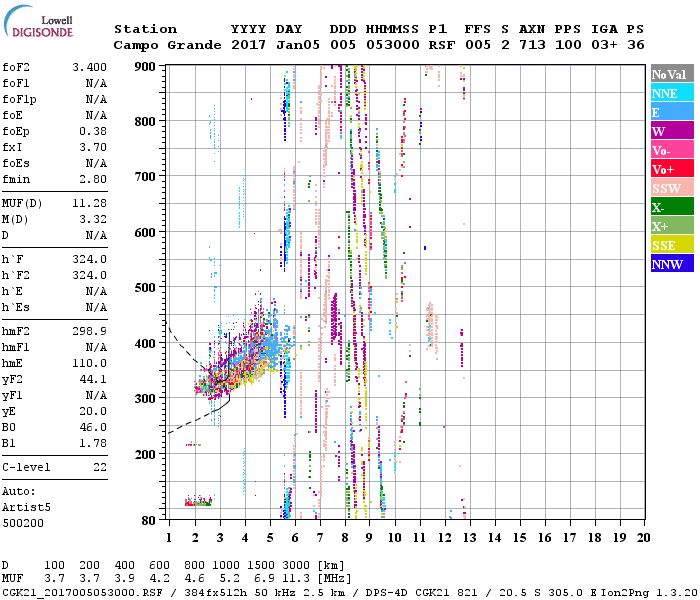This screenshot has height=600, width=700.
Task: Click the C-level value 22
Action: coord(100,468)
